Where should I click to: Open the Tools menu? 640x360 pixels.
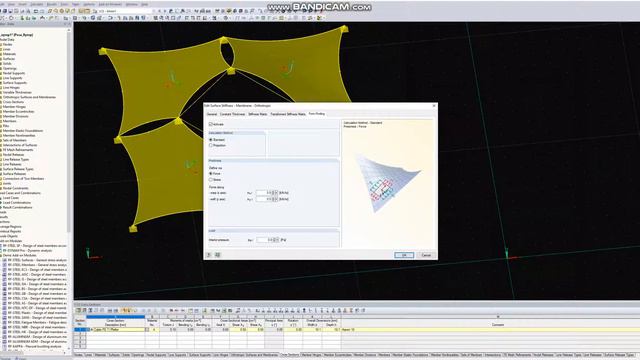tap(64, 4)
